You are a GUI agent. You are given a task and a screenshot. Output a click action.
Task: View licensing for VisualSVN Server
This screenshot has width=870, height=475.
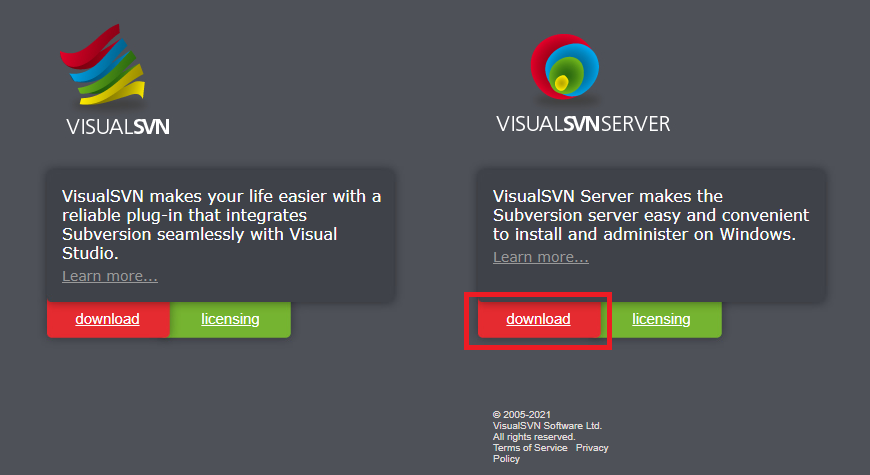point(661,319)
